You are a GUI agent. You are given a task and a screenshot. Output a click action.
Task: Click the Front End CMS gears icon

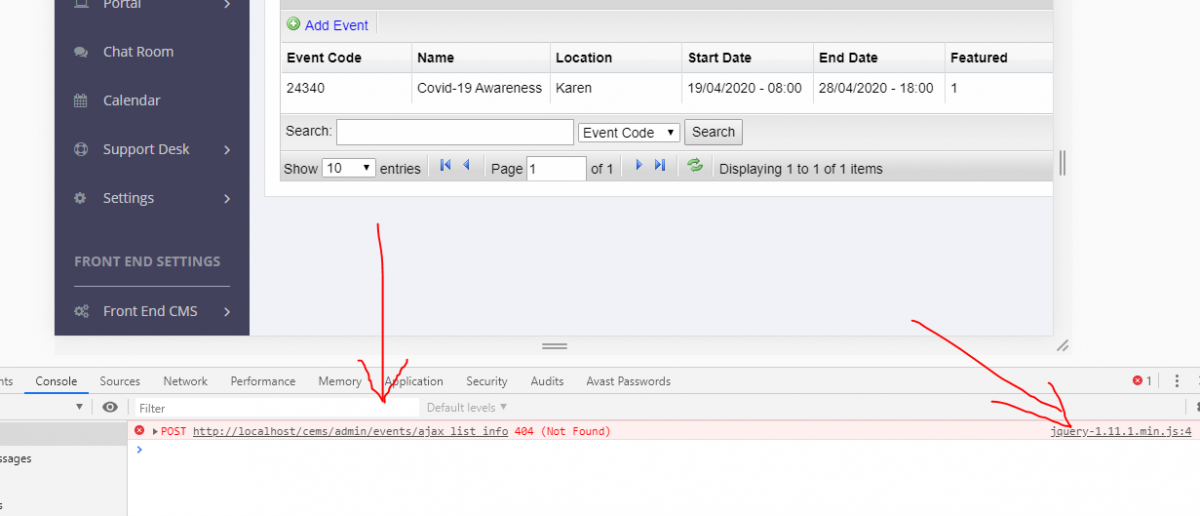81,311
